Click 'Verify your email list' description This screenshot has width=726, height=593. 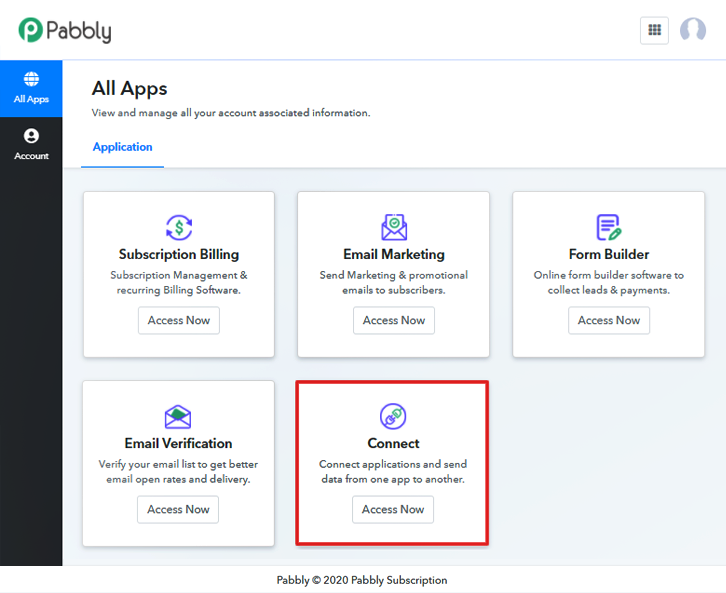[x=178, y=472]
